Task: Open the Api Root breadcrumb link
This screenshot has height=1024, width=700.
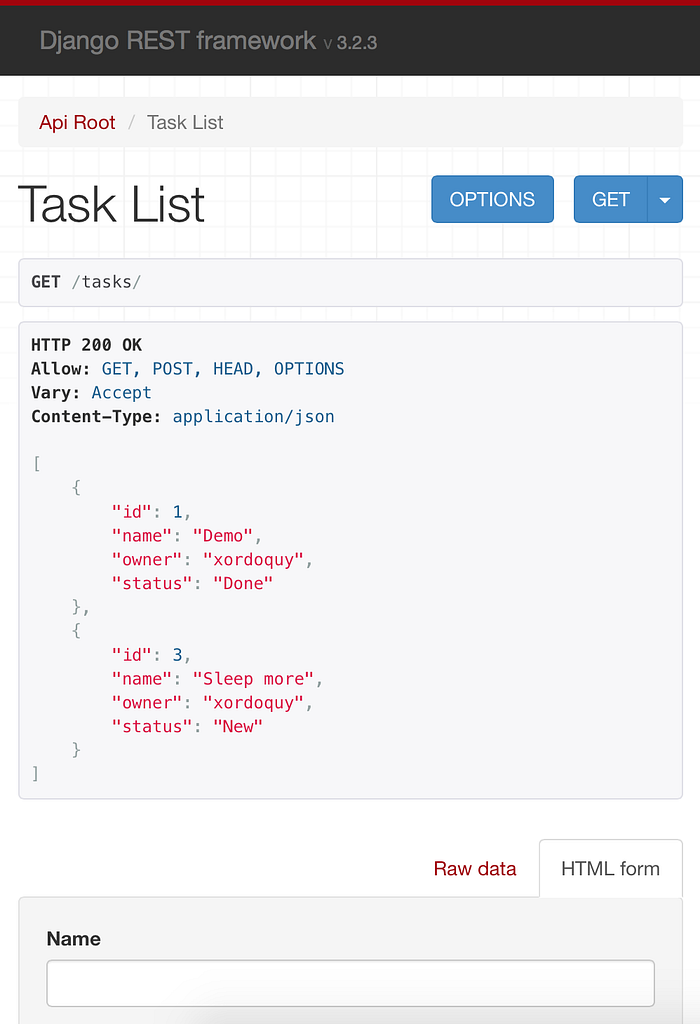Action: pyautogui.click(x=77, y=122)
